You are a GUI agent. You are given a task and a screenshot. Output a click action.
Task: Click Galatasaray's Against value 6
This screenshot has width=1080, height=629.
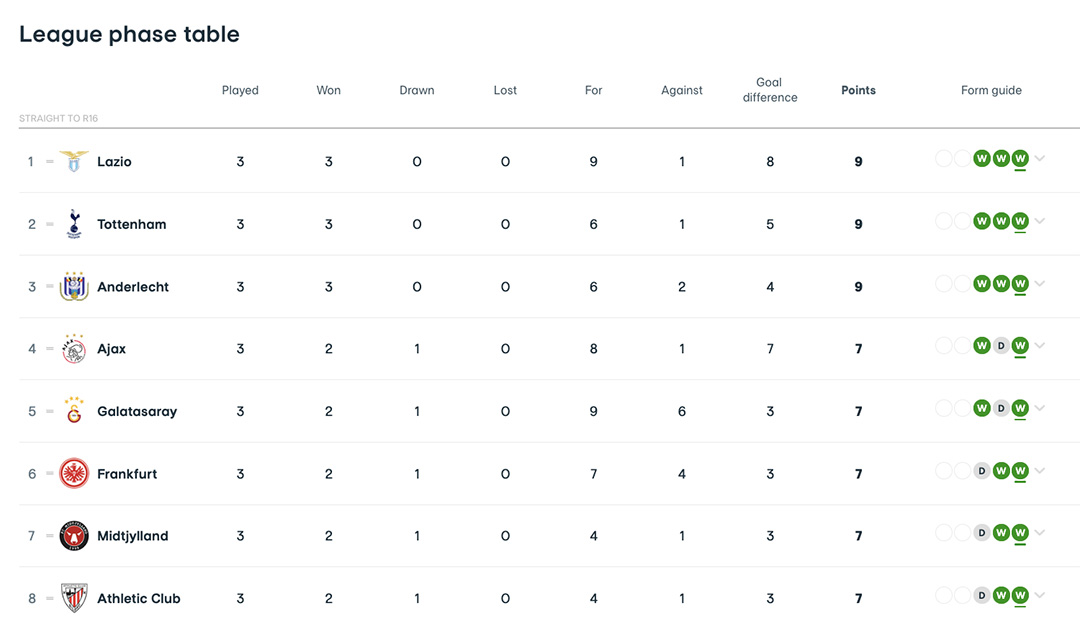(x=682, y=411)
